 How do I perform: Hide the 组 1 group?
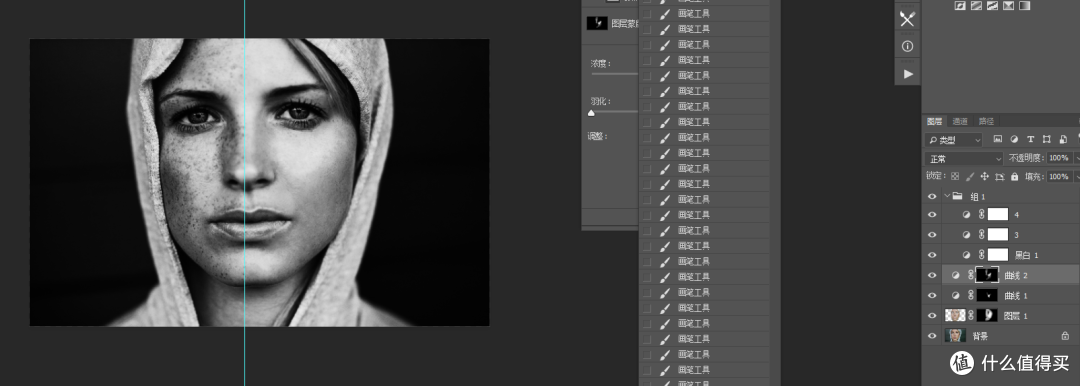[x=932, y=196]
